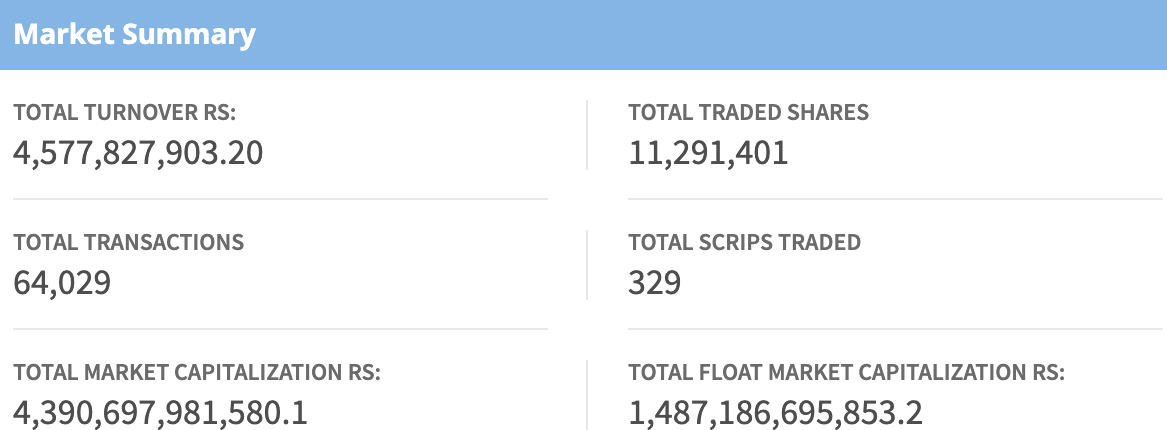Click the Market Summary header title
The image size is (1167, 430).
click(x=134, y=35)
